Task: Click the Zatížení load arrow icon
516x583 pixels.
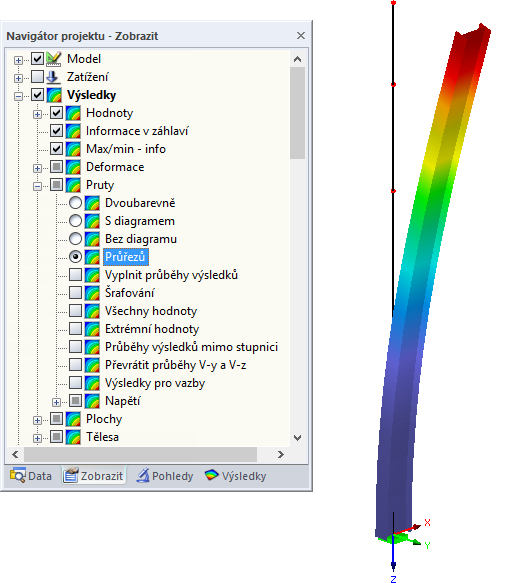Action: (x=53, y=77)
